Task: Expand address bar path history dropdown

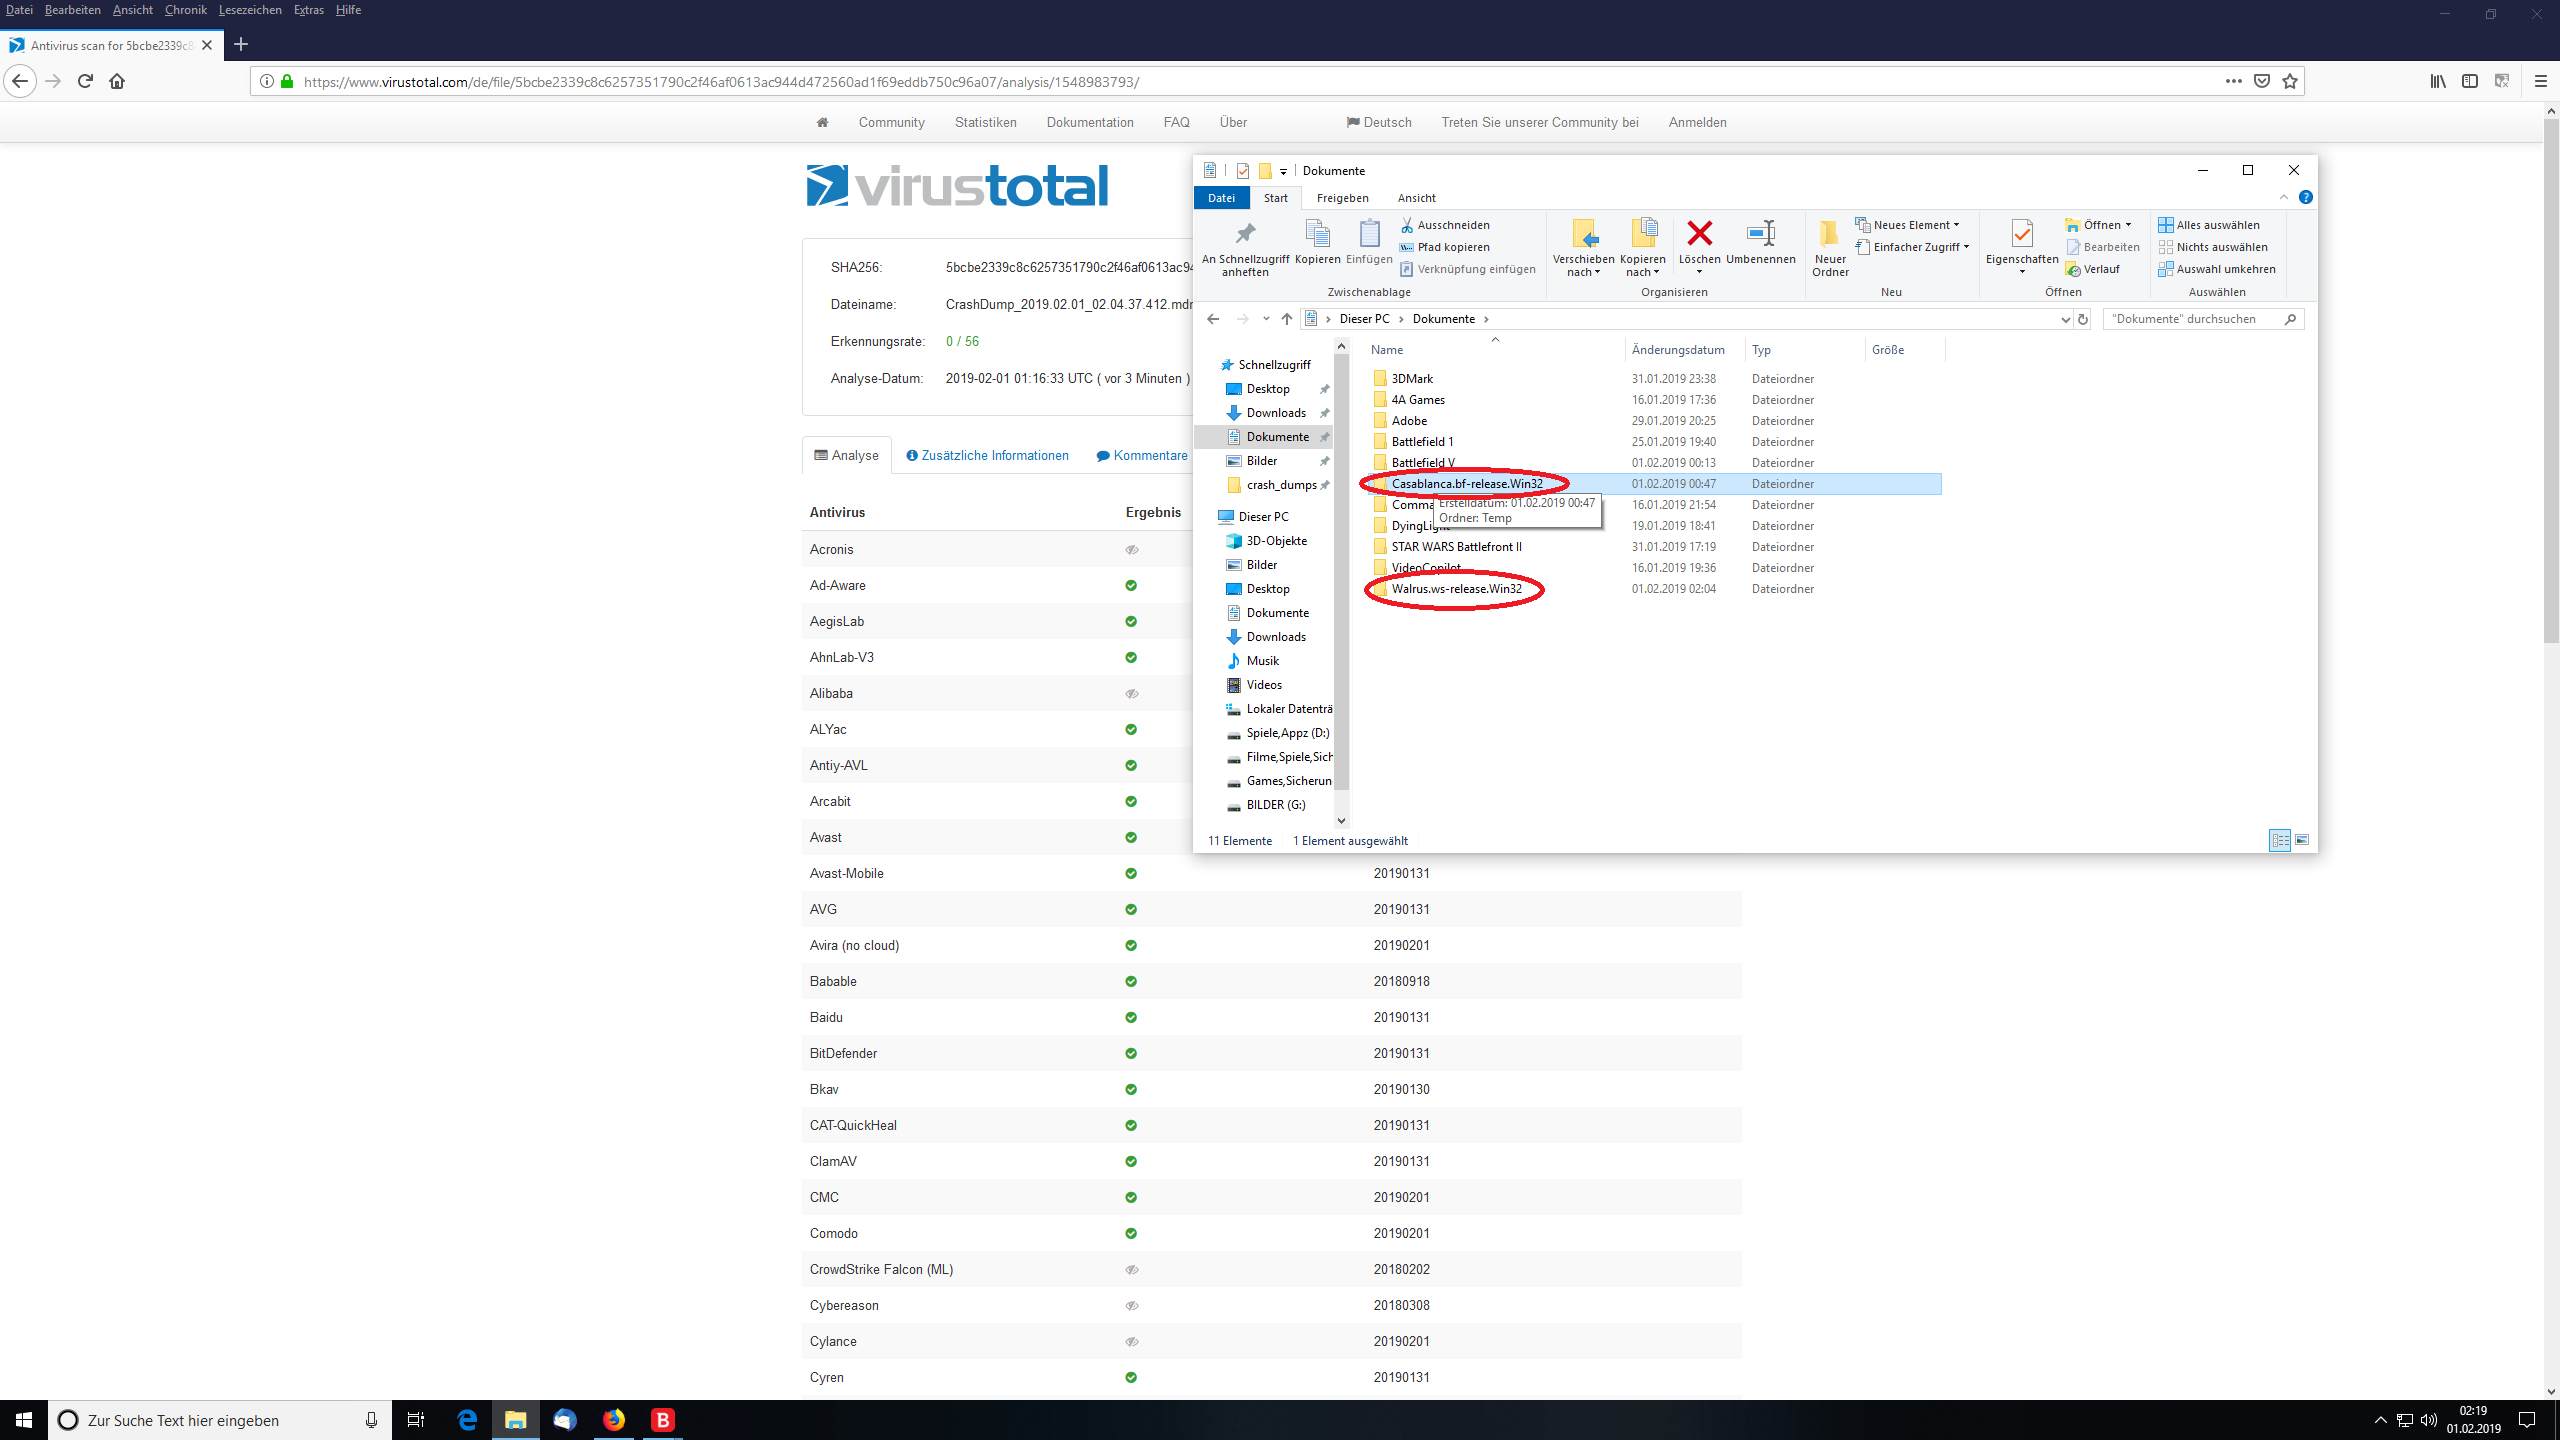Action: (x=2065, y=319)
